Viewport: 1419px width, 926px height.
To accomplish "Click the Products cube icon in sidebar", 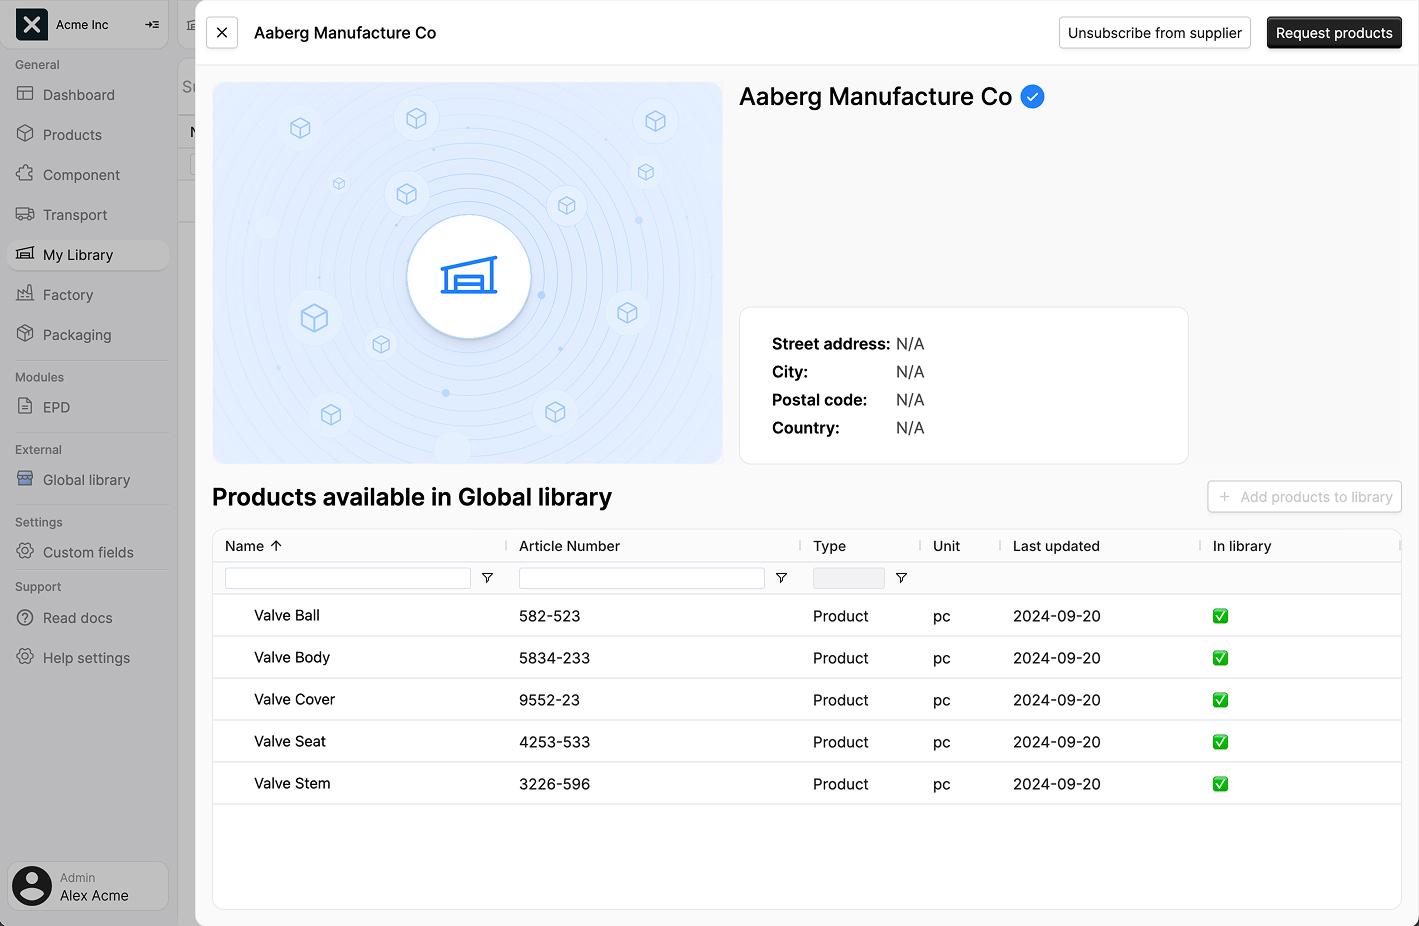I will pyautogui.click(x=25, y=134).
